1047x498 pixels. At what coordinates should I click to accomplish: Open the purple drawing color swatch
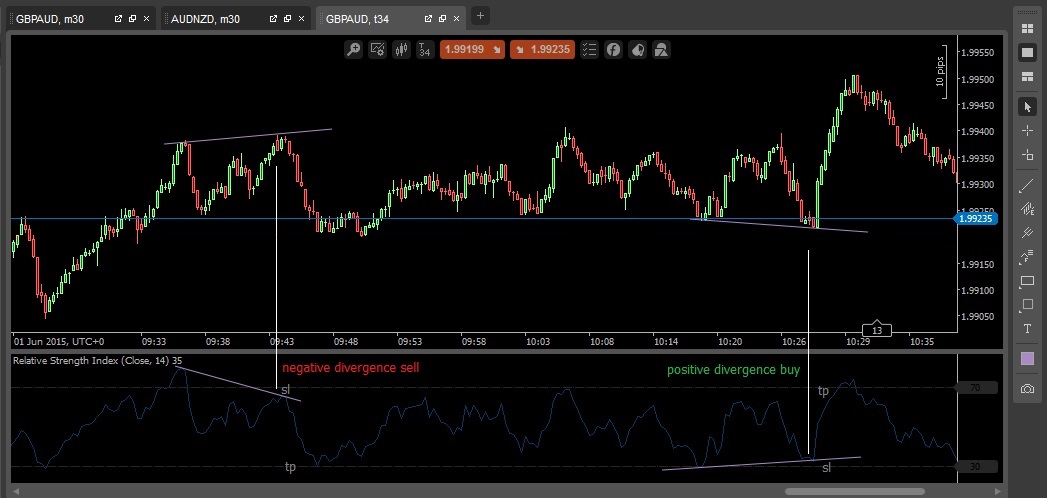click(x=1028, y=359)
